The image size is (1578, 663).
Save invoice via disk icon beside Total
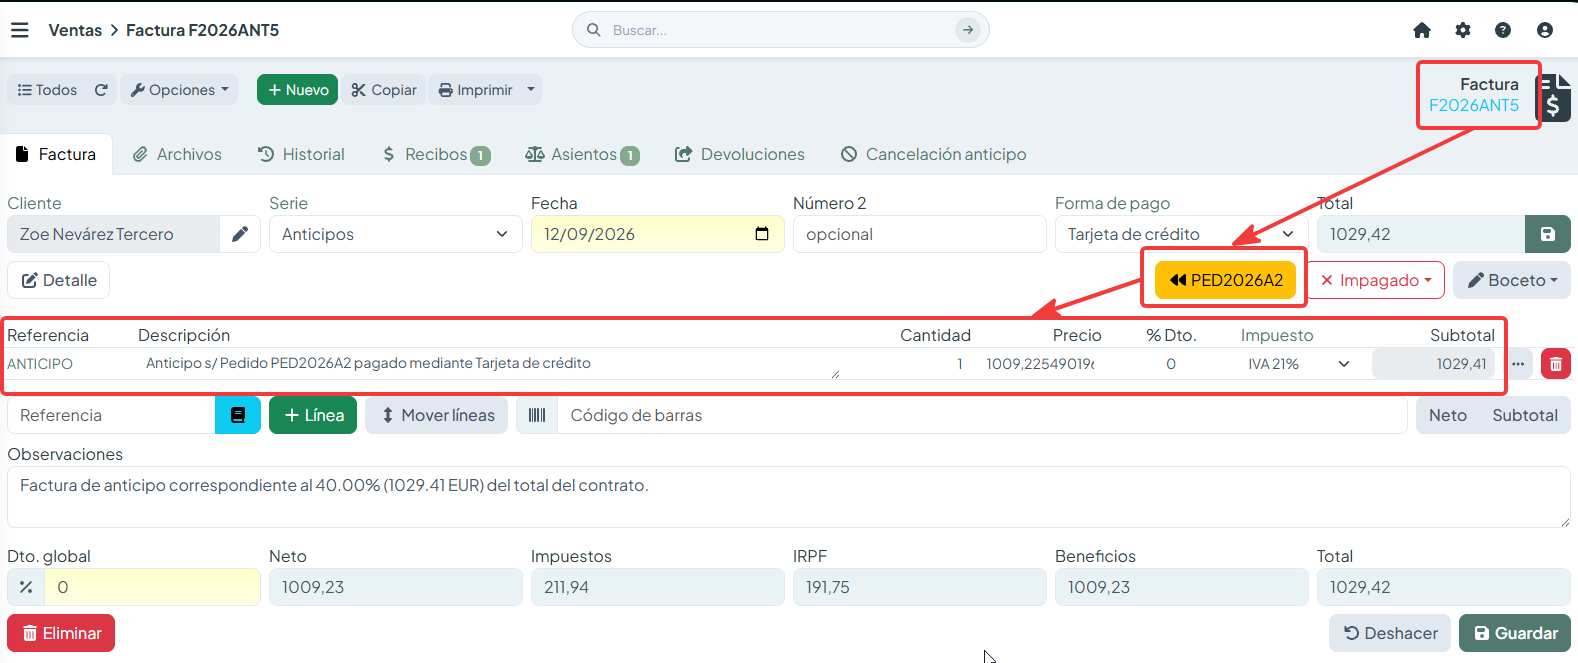coord(1548,234)
